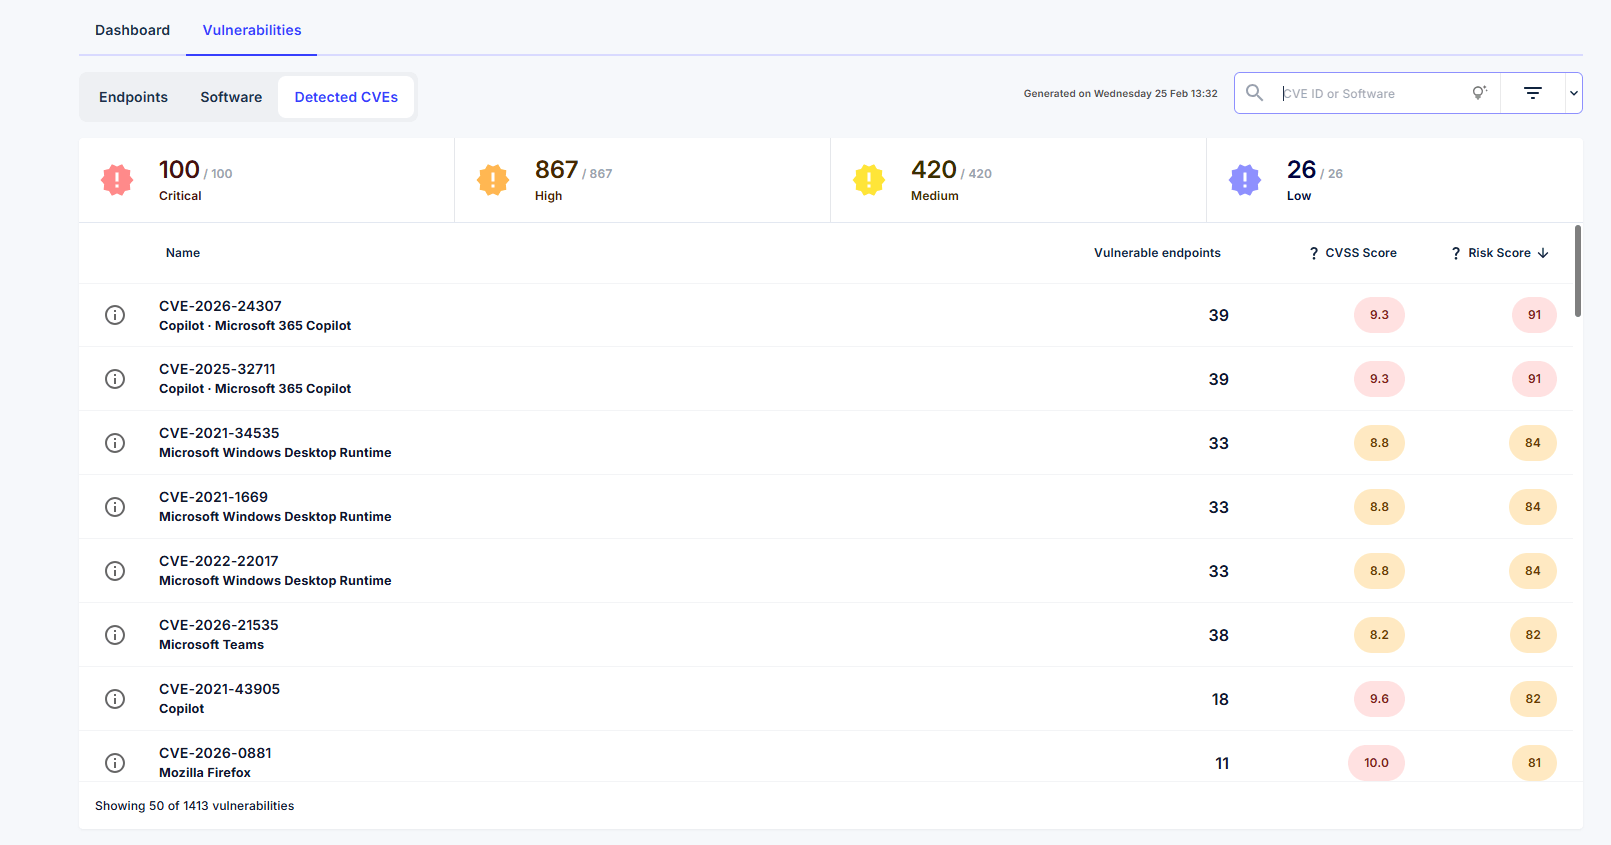1611x845 pixels.
Task: Open CVE-2021-43905 entry name
Action: [219, 689]
